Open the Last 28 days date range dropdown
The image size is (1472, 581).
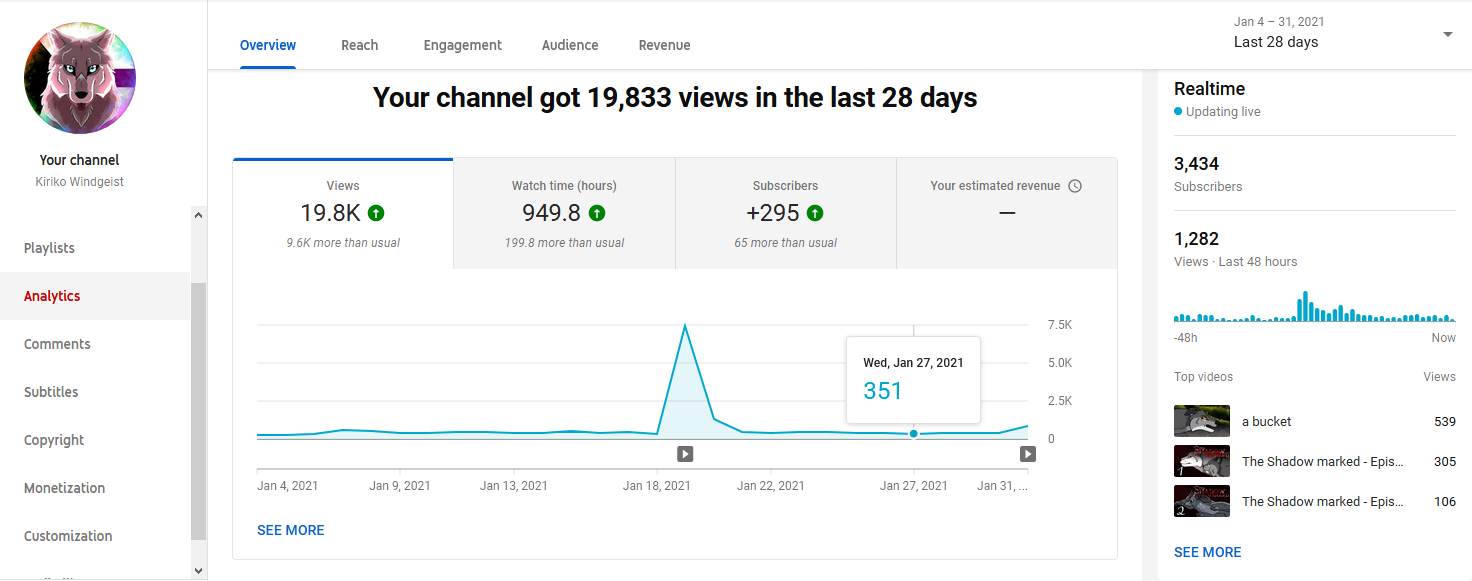pos(1446,34)
